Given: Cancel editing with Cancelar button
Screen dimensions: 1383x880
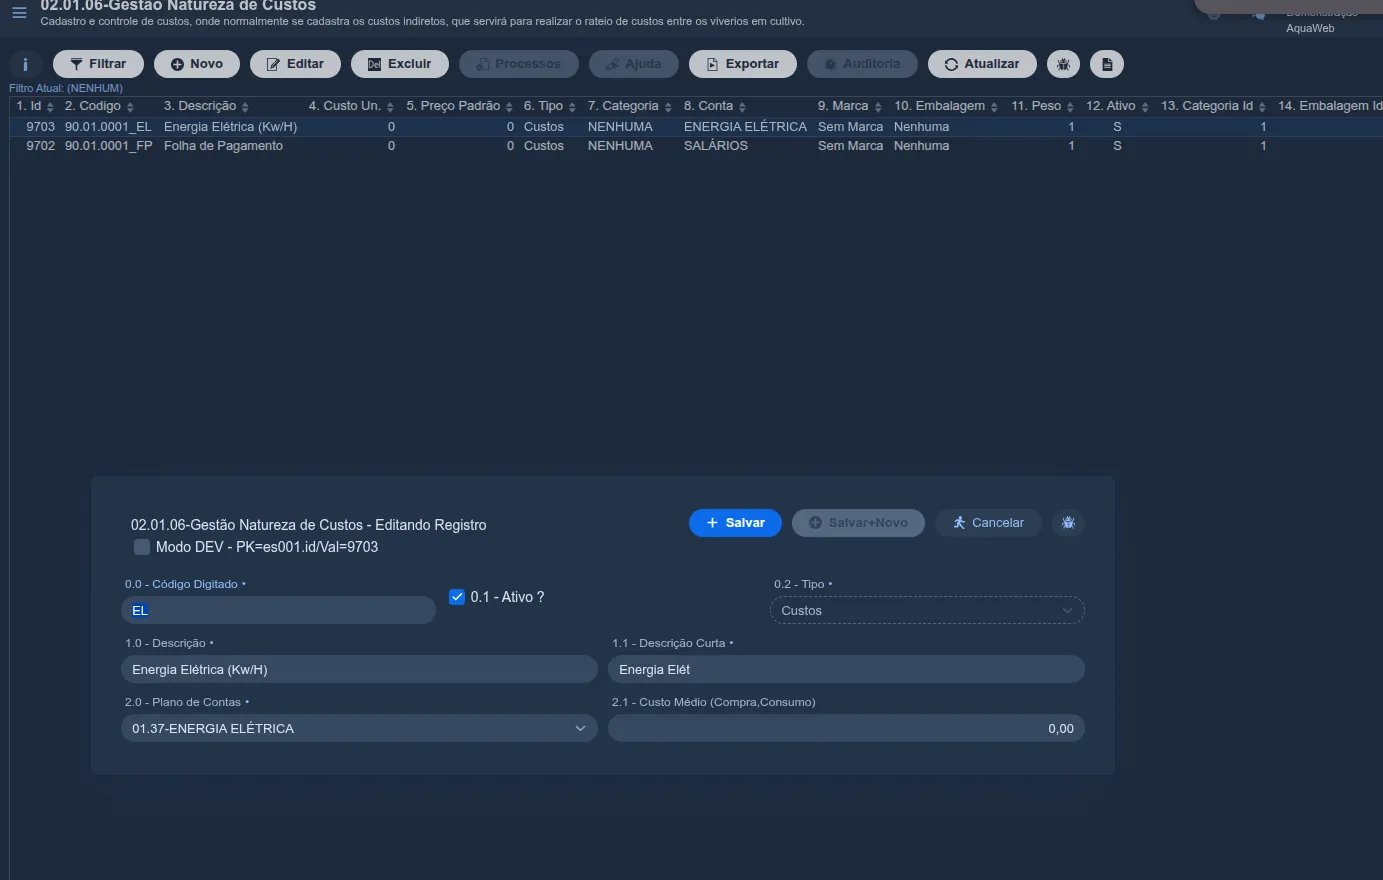Looking at the screenshot, I should tap(988, 523).
